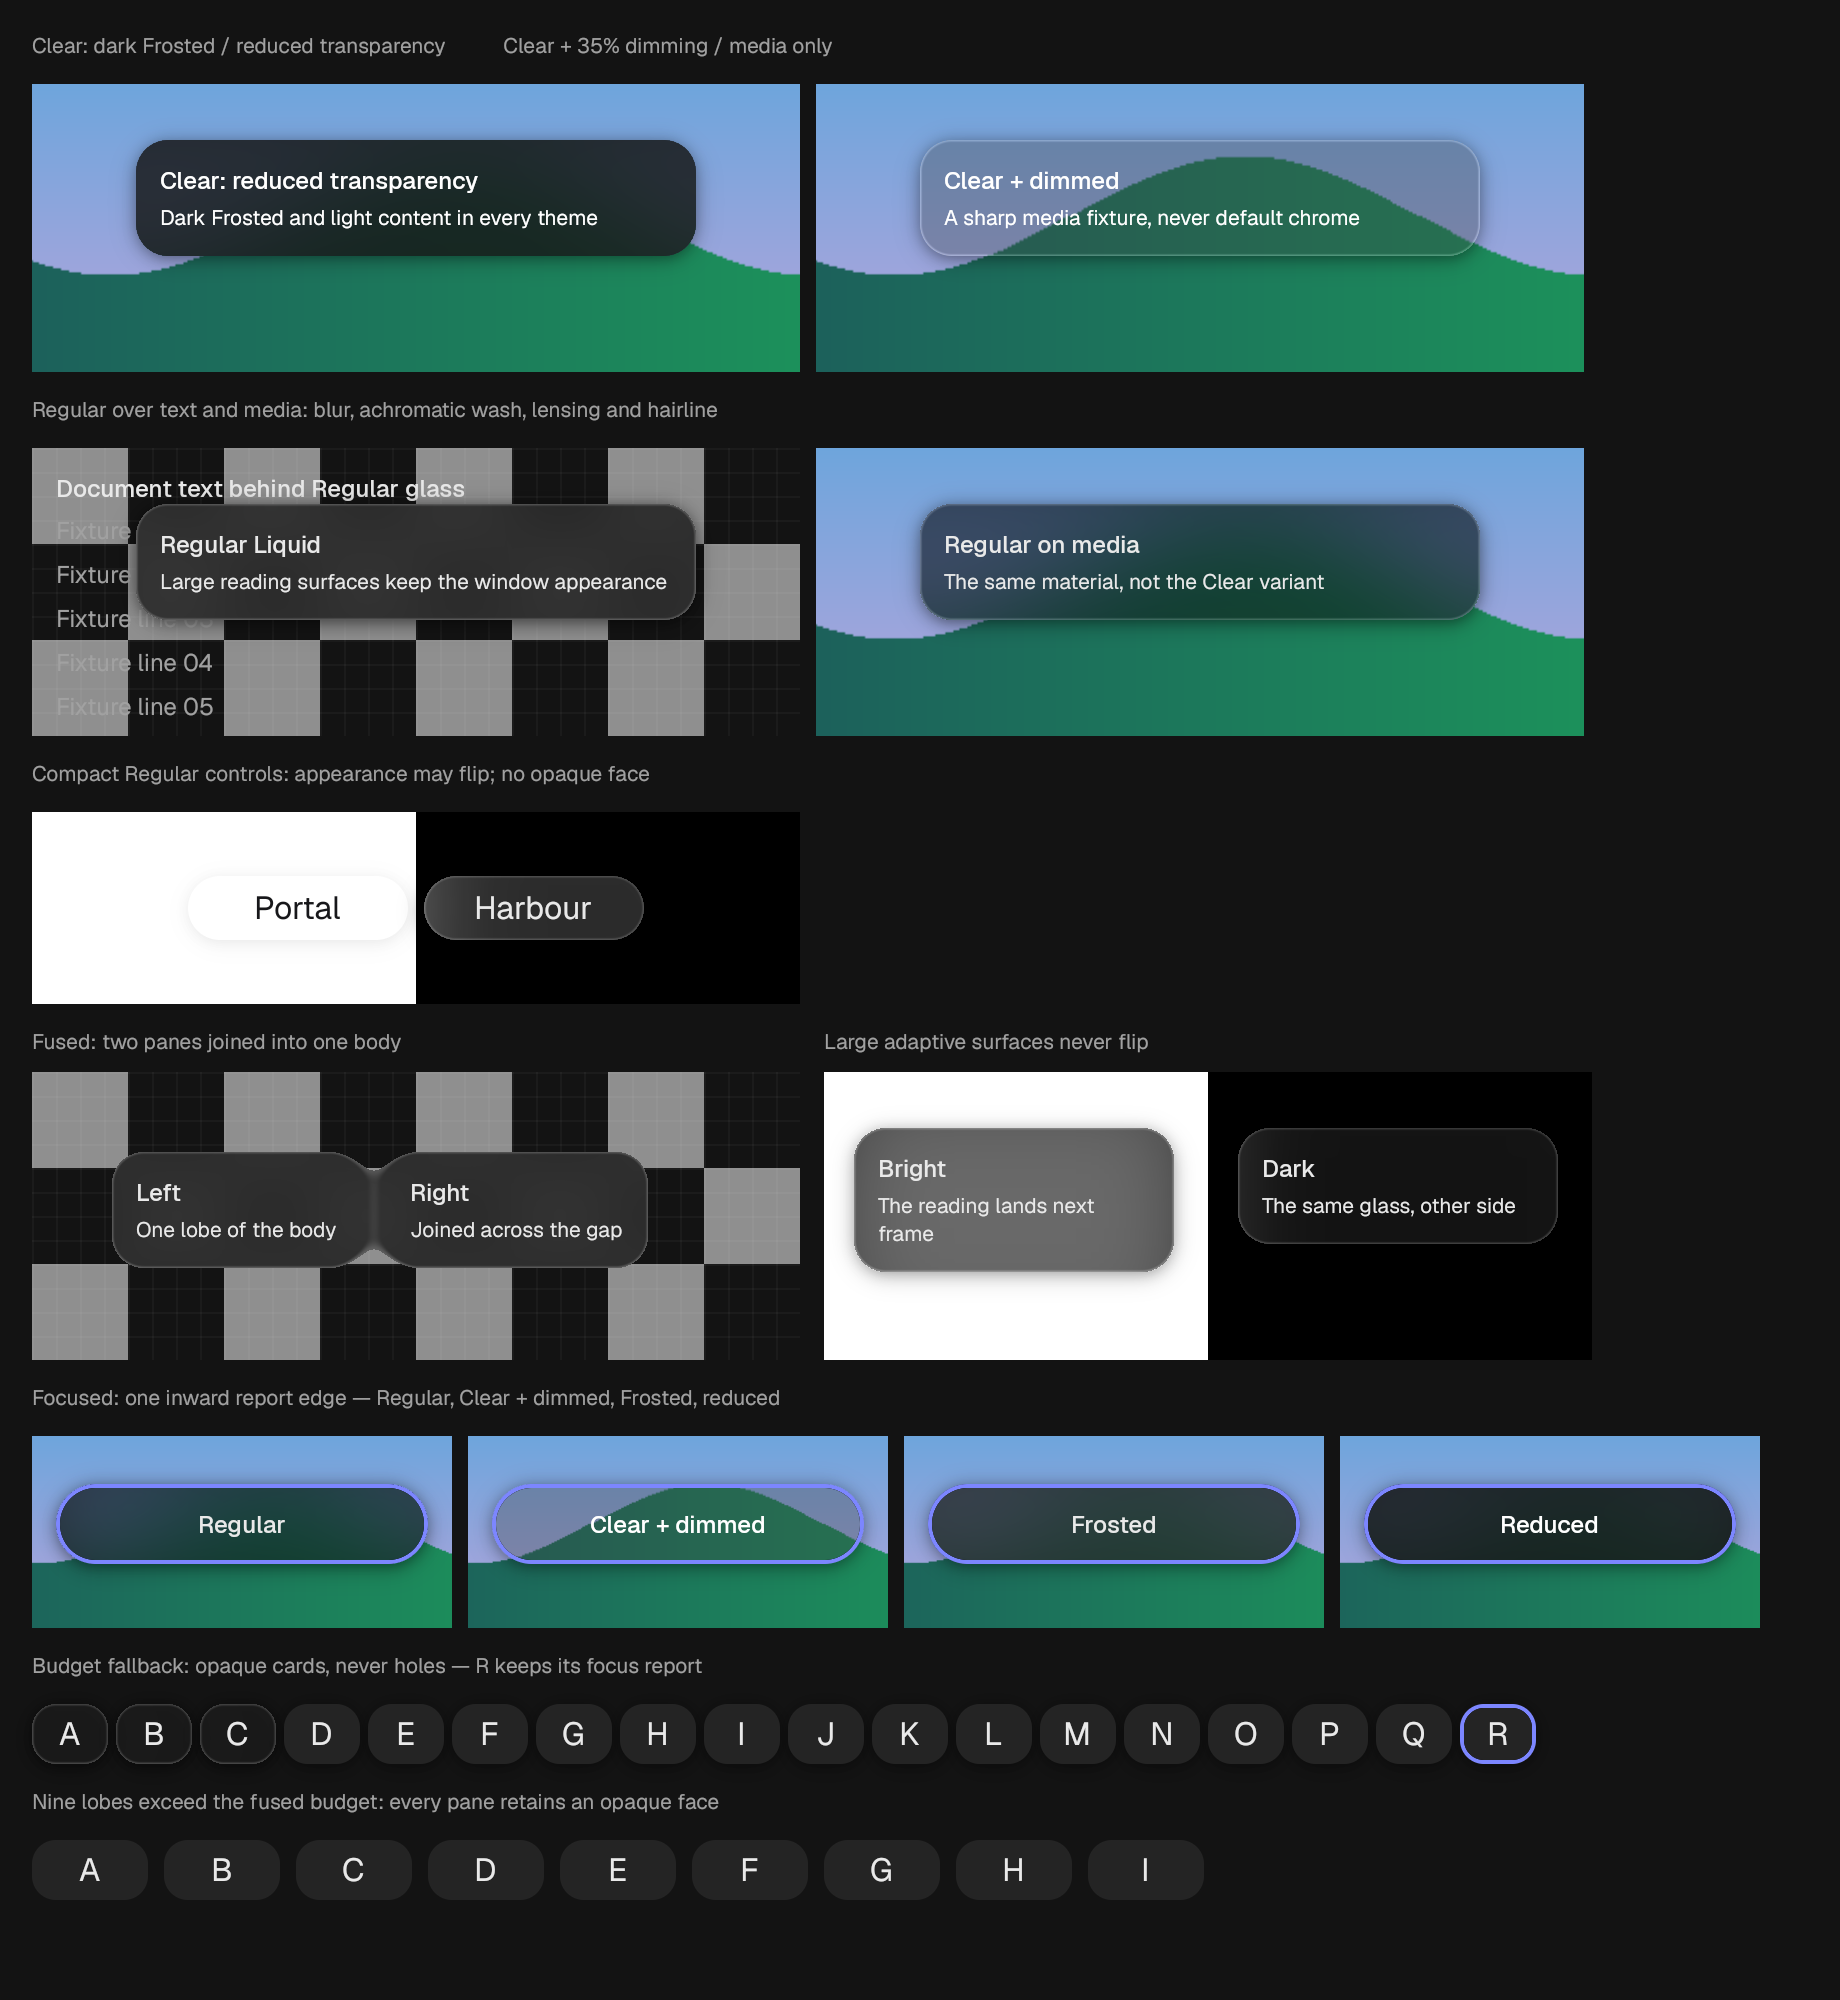Click the focused R card

[1498, 1734]
